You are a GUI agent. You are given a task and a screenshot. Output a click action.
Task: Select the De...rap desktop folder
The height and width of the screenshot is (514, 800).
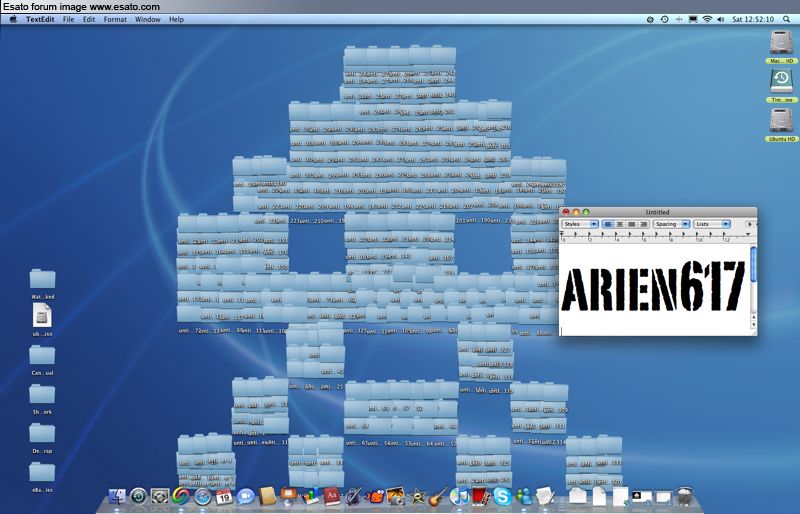click(42, 438)
